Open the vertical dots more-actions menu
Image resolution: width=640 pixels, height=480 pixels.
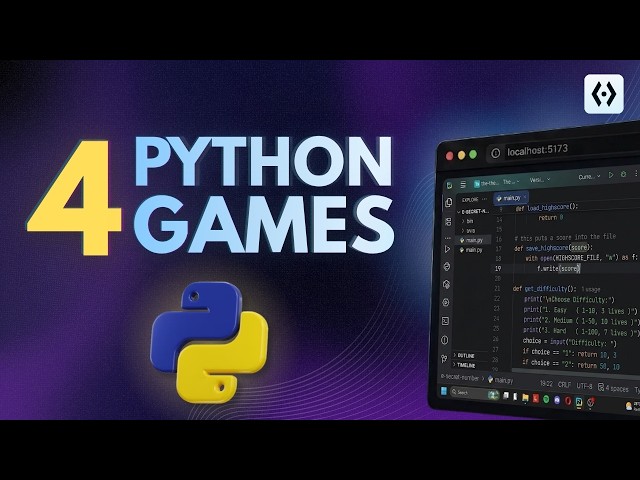click(x=636, y=173)
